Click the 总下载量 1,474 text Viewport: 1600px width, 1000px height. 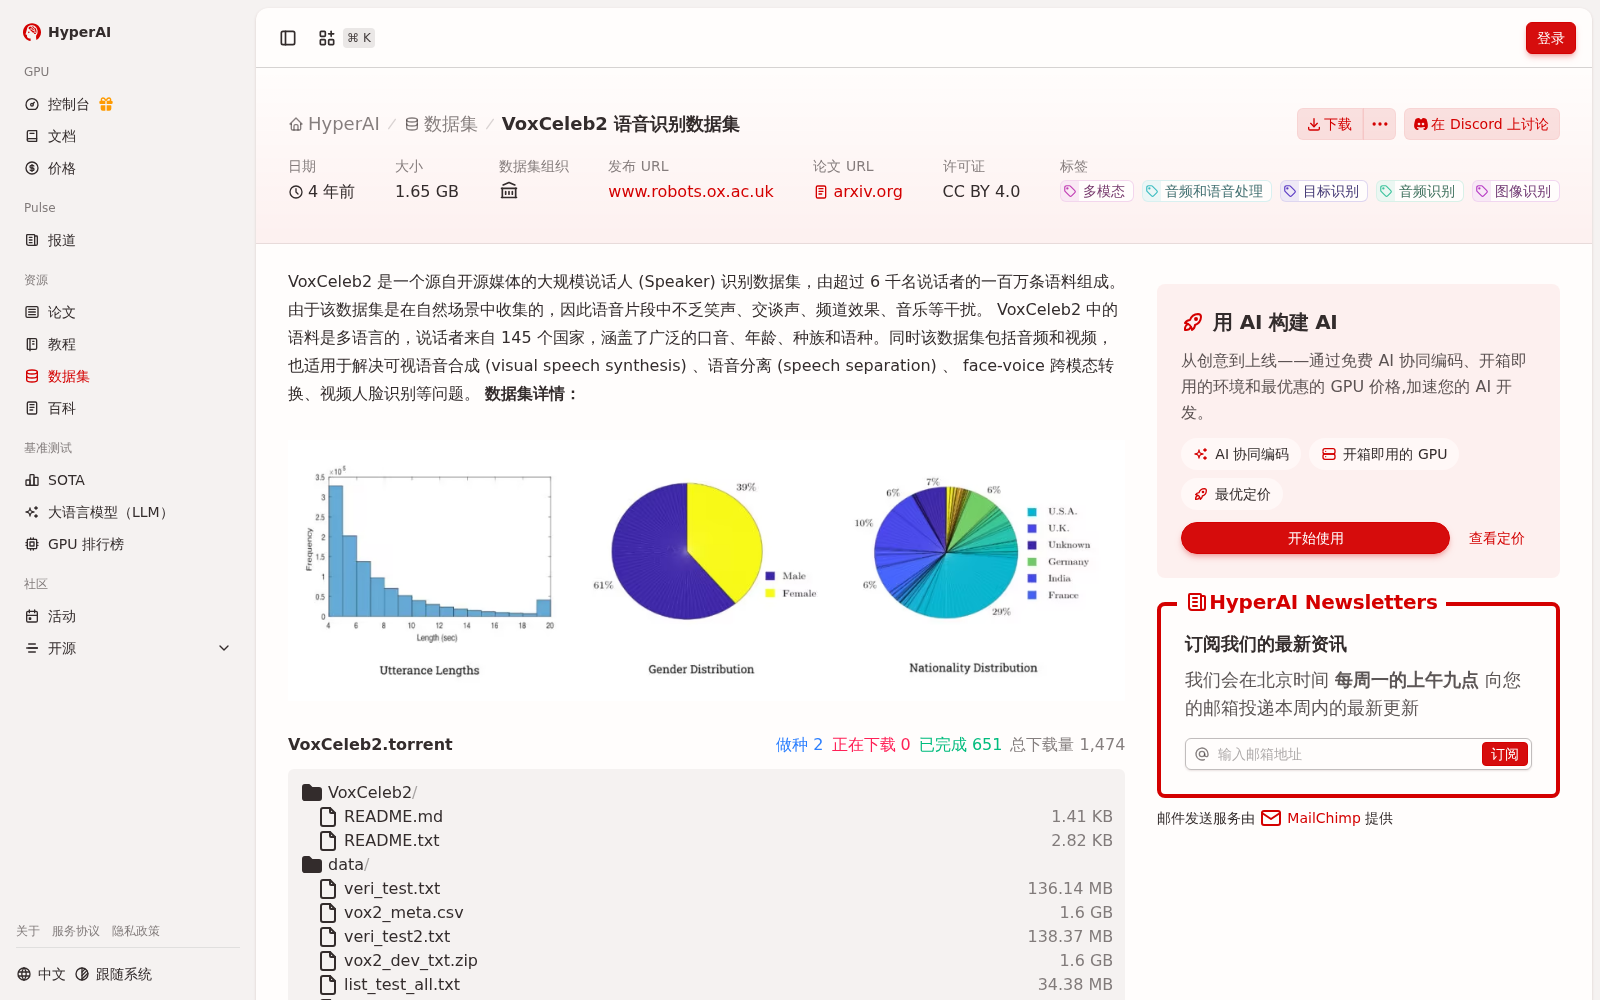point(1067,744)
